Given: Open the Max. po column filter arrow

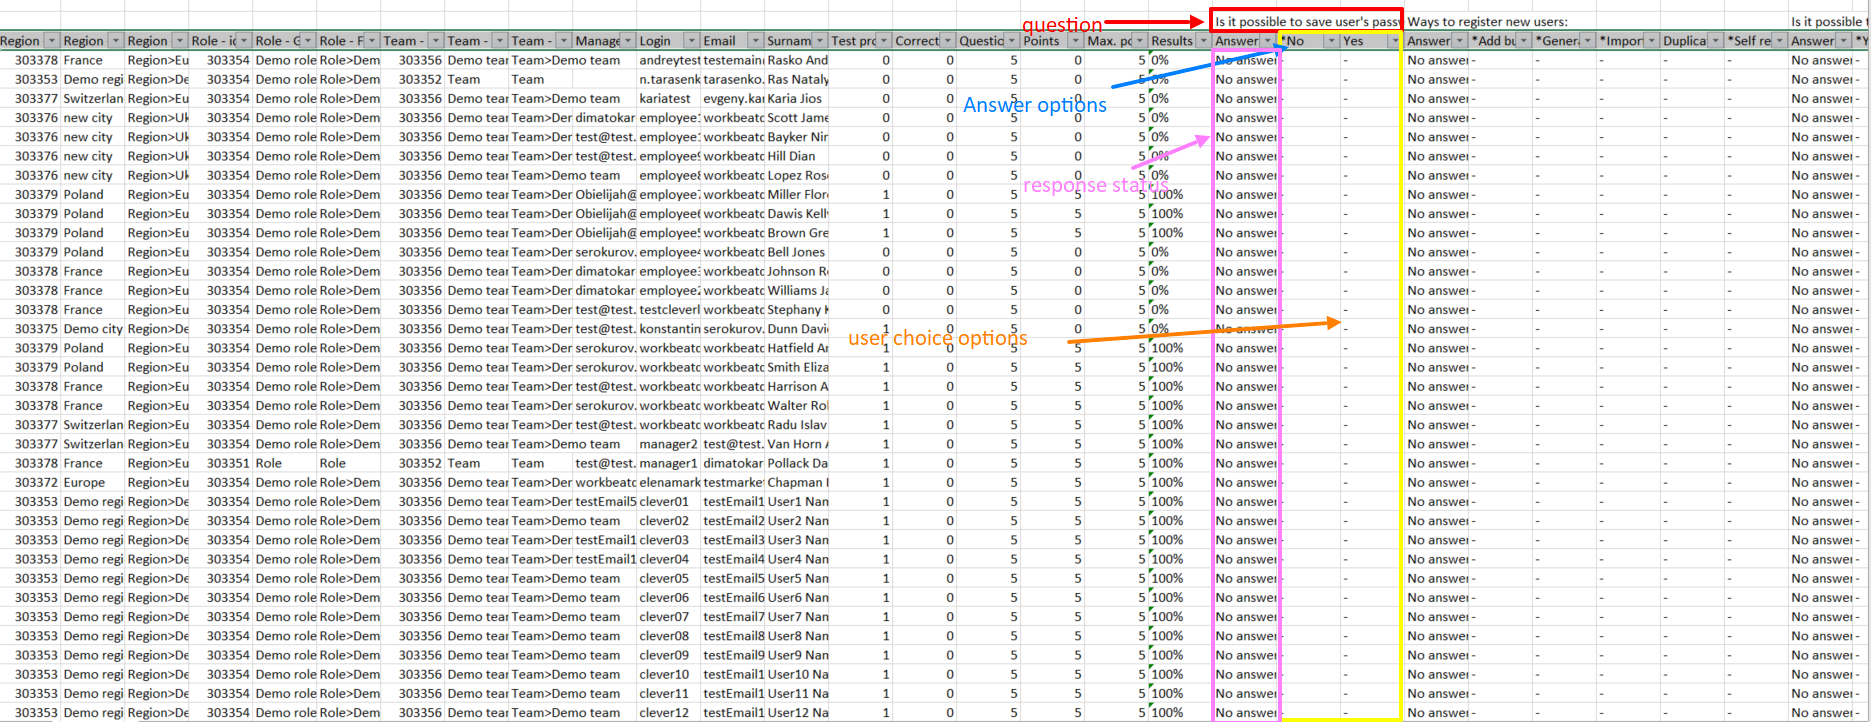Looking at the screenshot, I should [x=1139, y=41].
